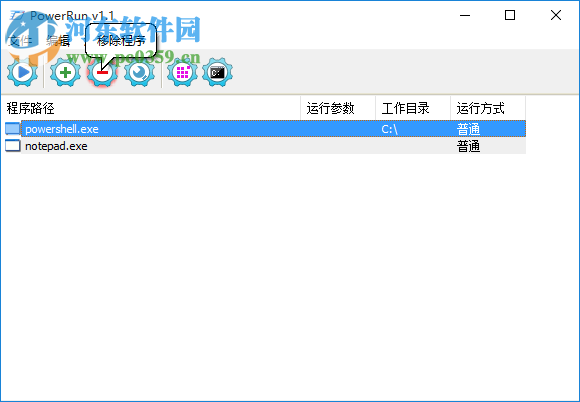Image resolution: width=580 pixels, height=402 pixels.
Task: Click the PowerRun title bar app icon
Action: click(x=17, y=16)
